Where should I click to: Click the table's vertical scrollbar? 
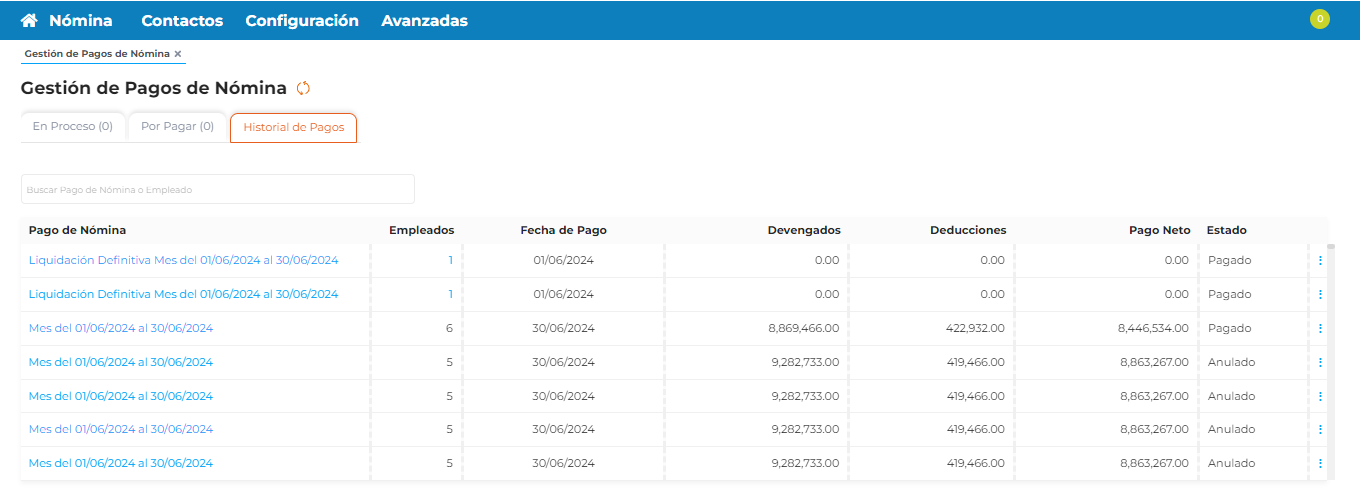1330,350
